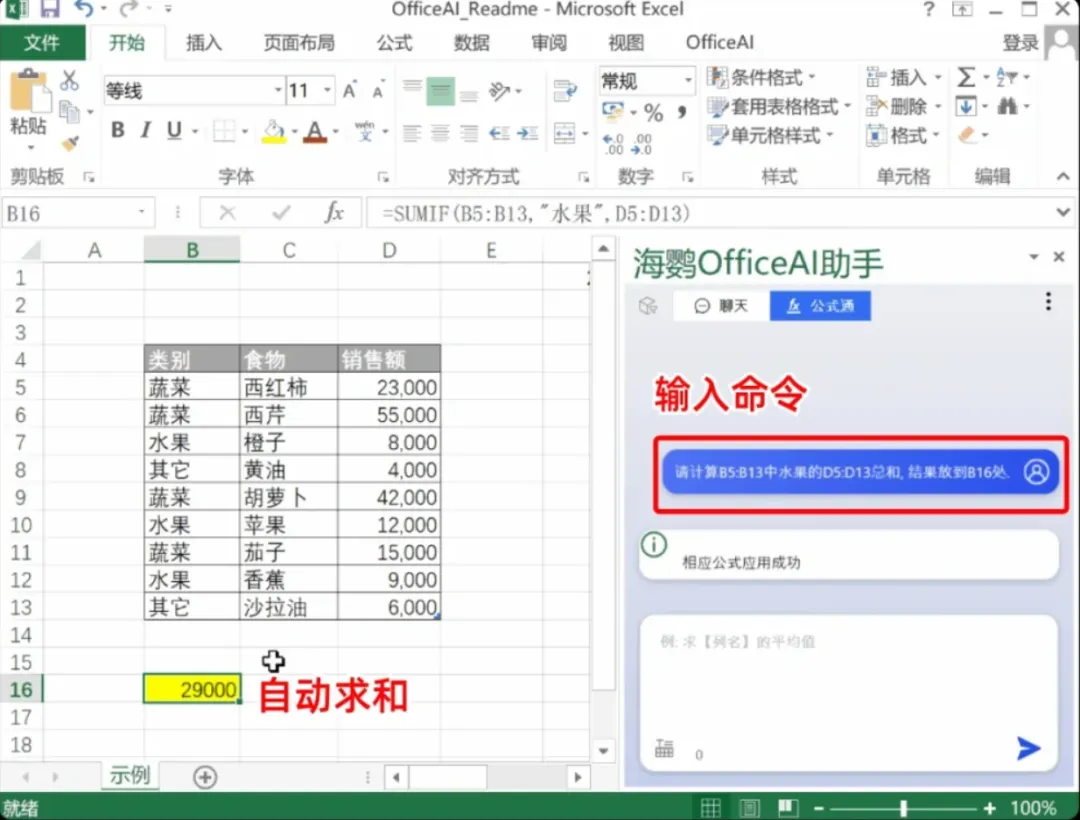Decrease font size with small A

(x=377, y=92)
